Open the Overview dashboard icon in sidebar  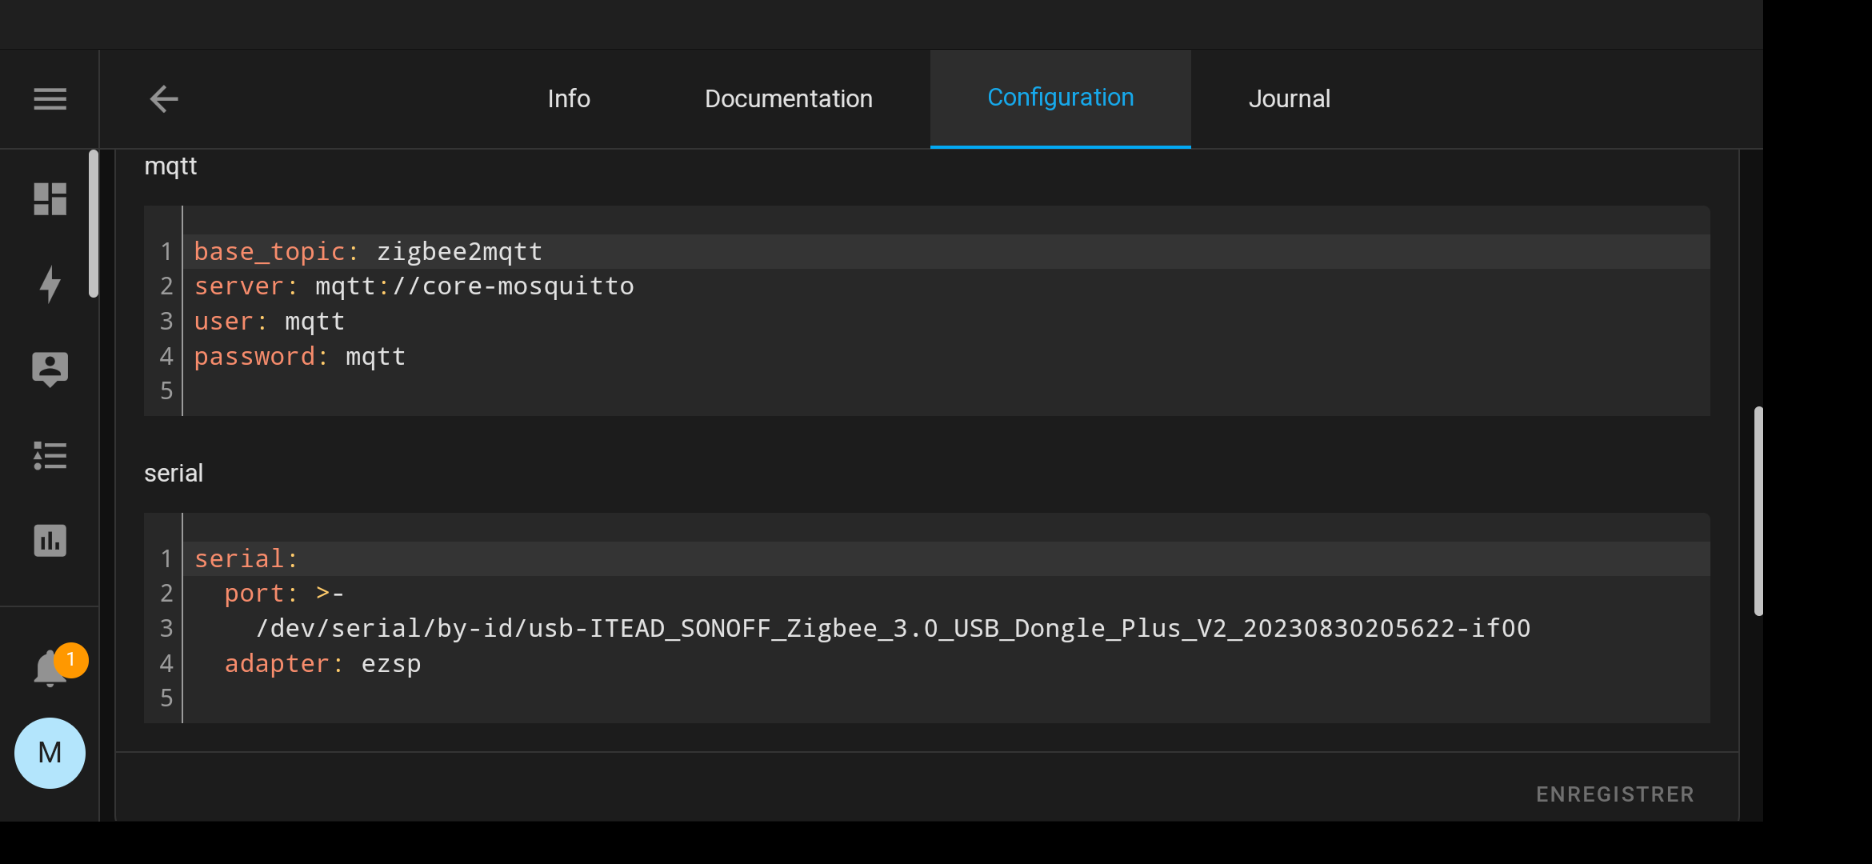[50, 199]
